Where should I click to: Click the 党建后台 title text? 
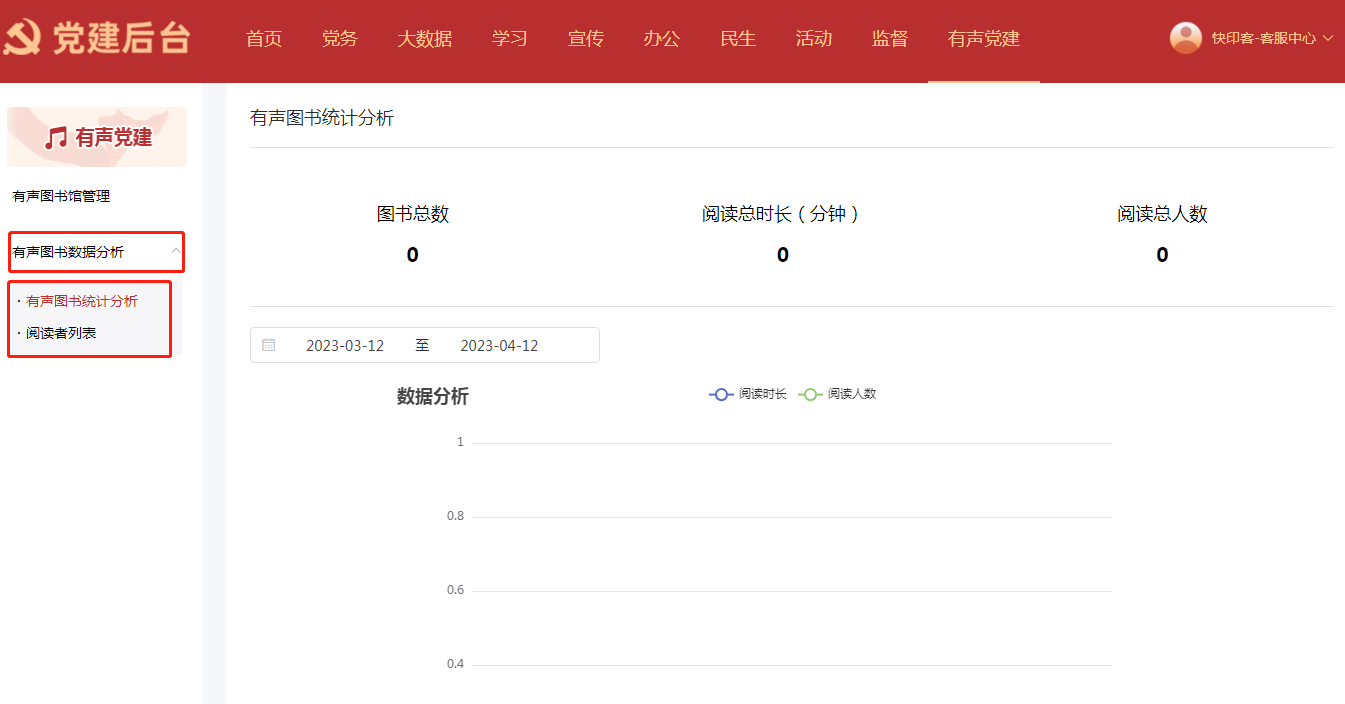click(121, 39)
